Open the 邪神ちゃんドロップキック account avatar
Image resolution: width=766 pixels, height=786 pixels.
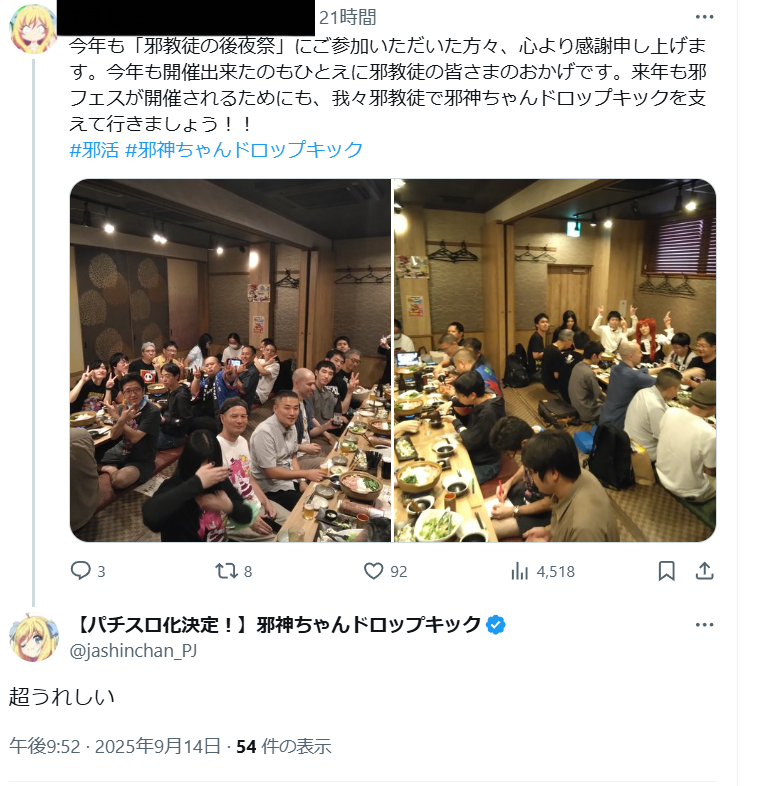click(34, 639)
